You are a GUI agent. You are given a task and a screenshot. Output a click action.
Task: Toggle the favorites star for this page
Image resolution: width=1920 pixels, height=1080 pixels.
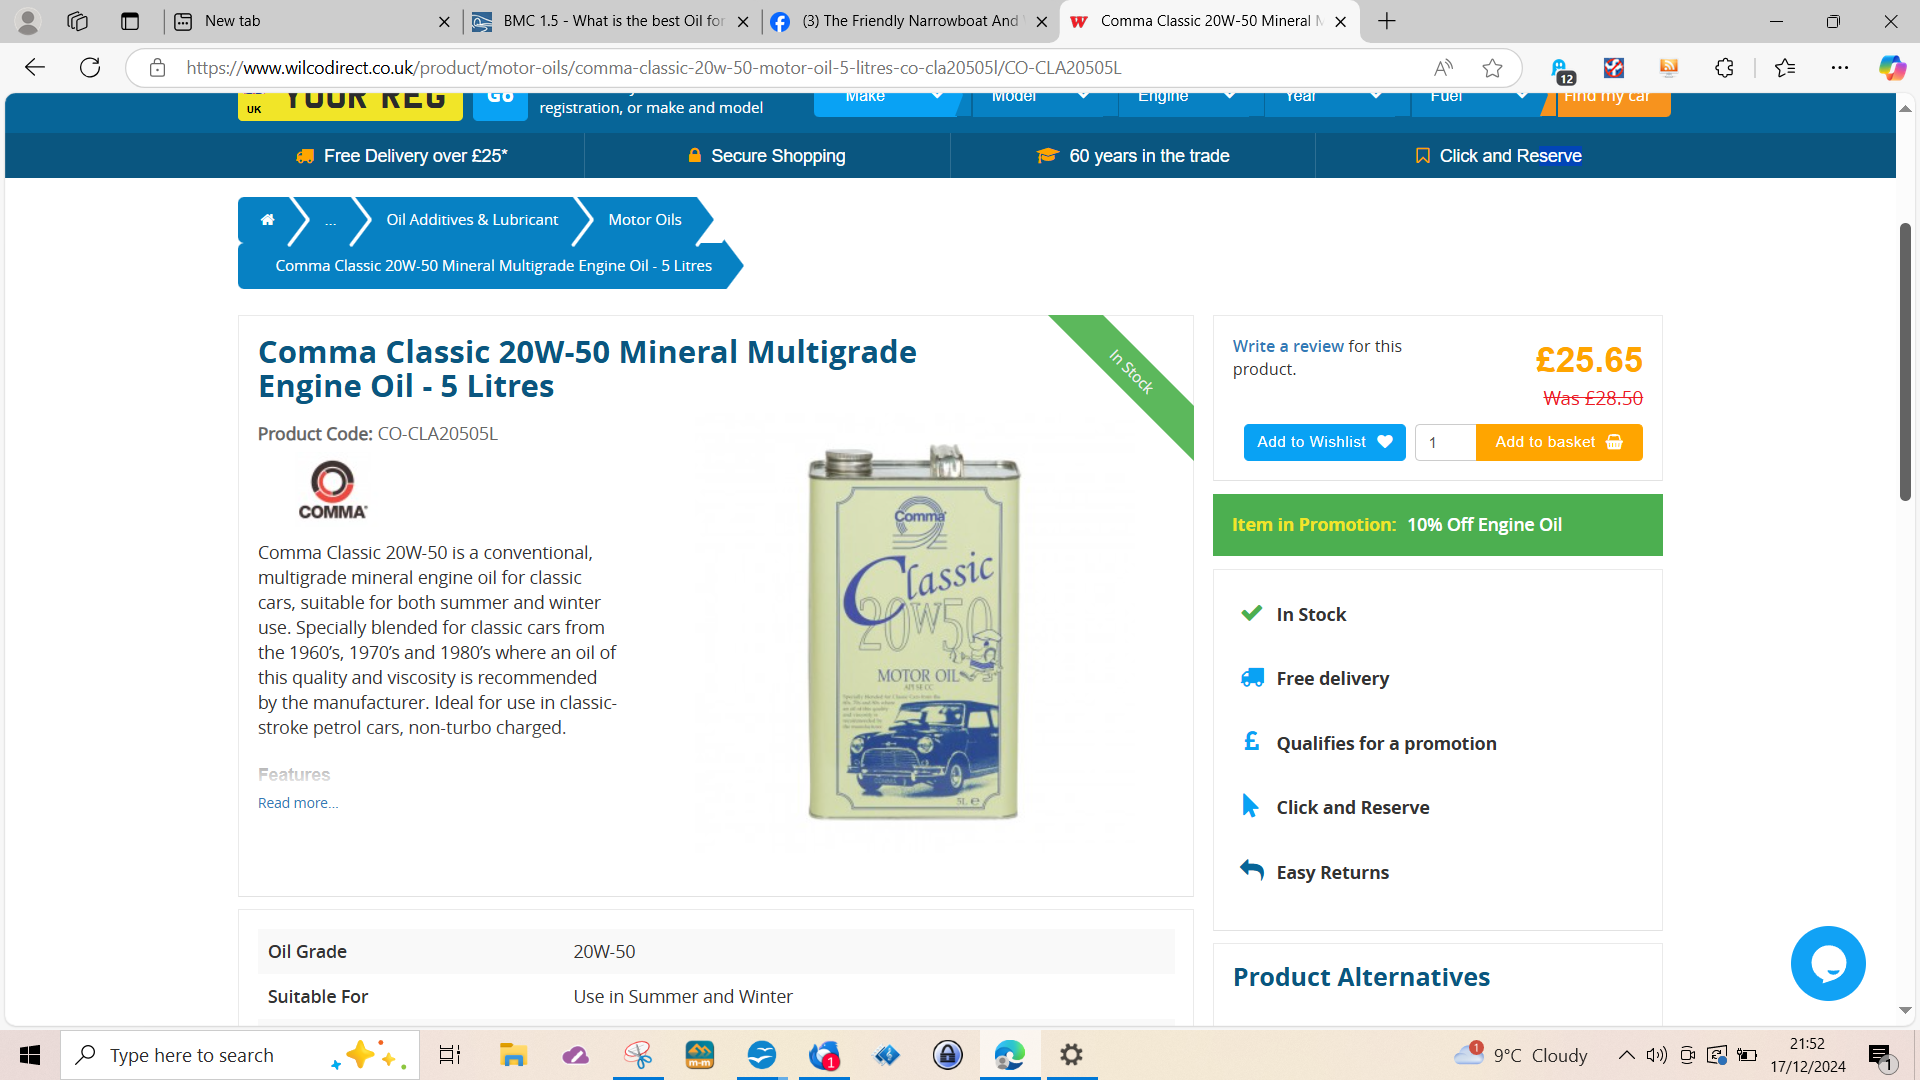(x=1492, y=67)
